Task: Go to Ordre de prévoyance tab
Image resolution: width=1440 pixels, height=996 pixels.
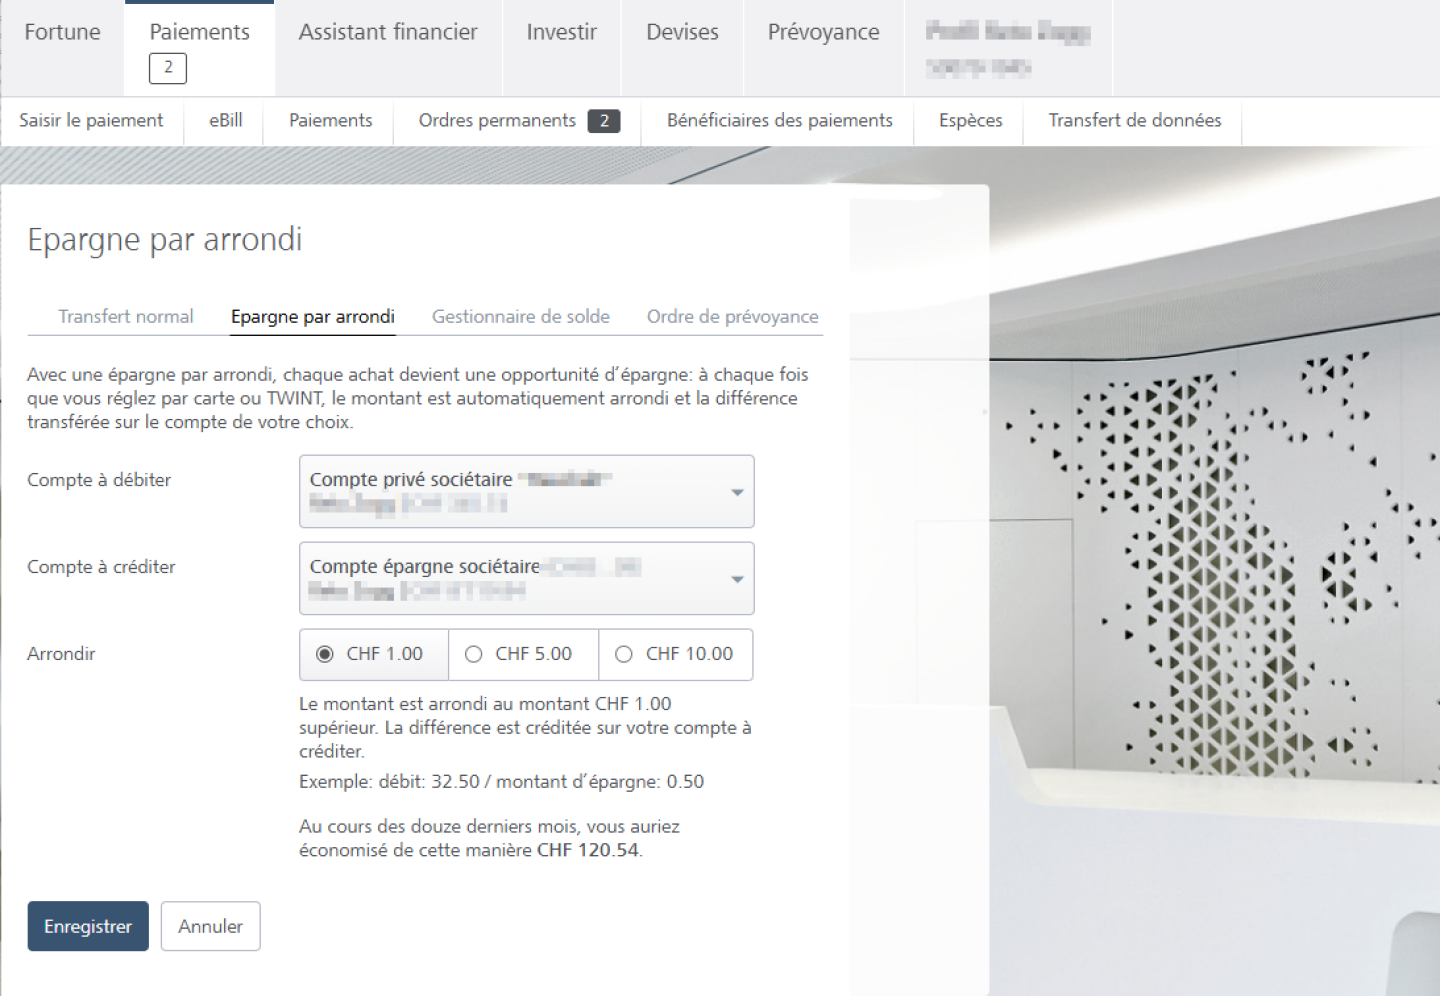Action: pyautogui.click(x=732, y=317)
